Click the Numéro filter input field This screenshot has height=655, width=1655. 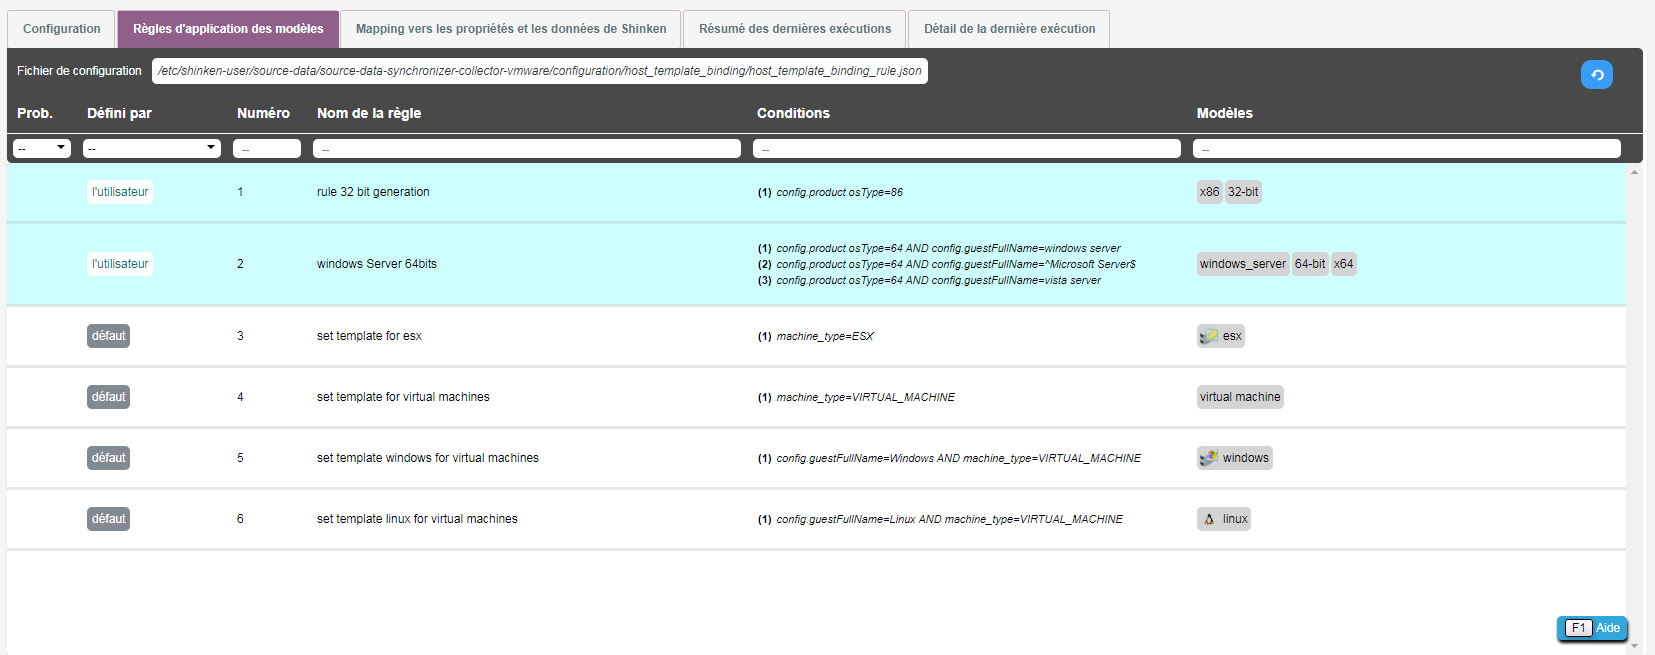pyautogui.click(x=267, y=149)
